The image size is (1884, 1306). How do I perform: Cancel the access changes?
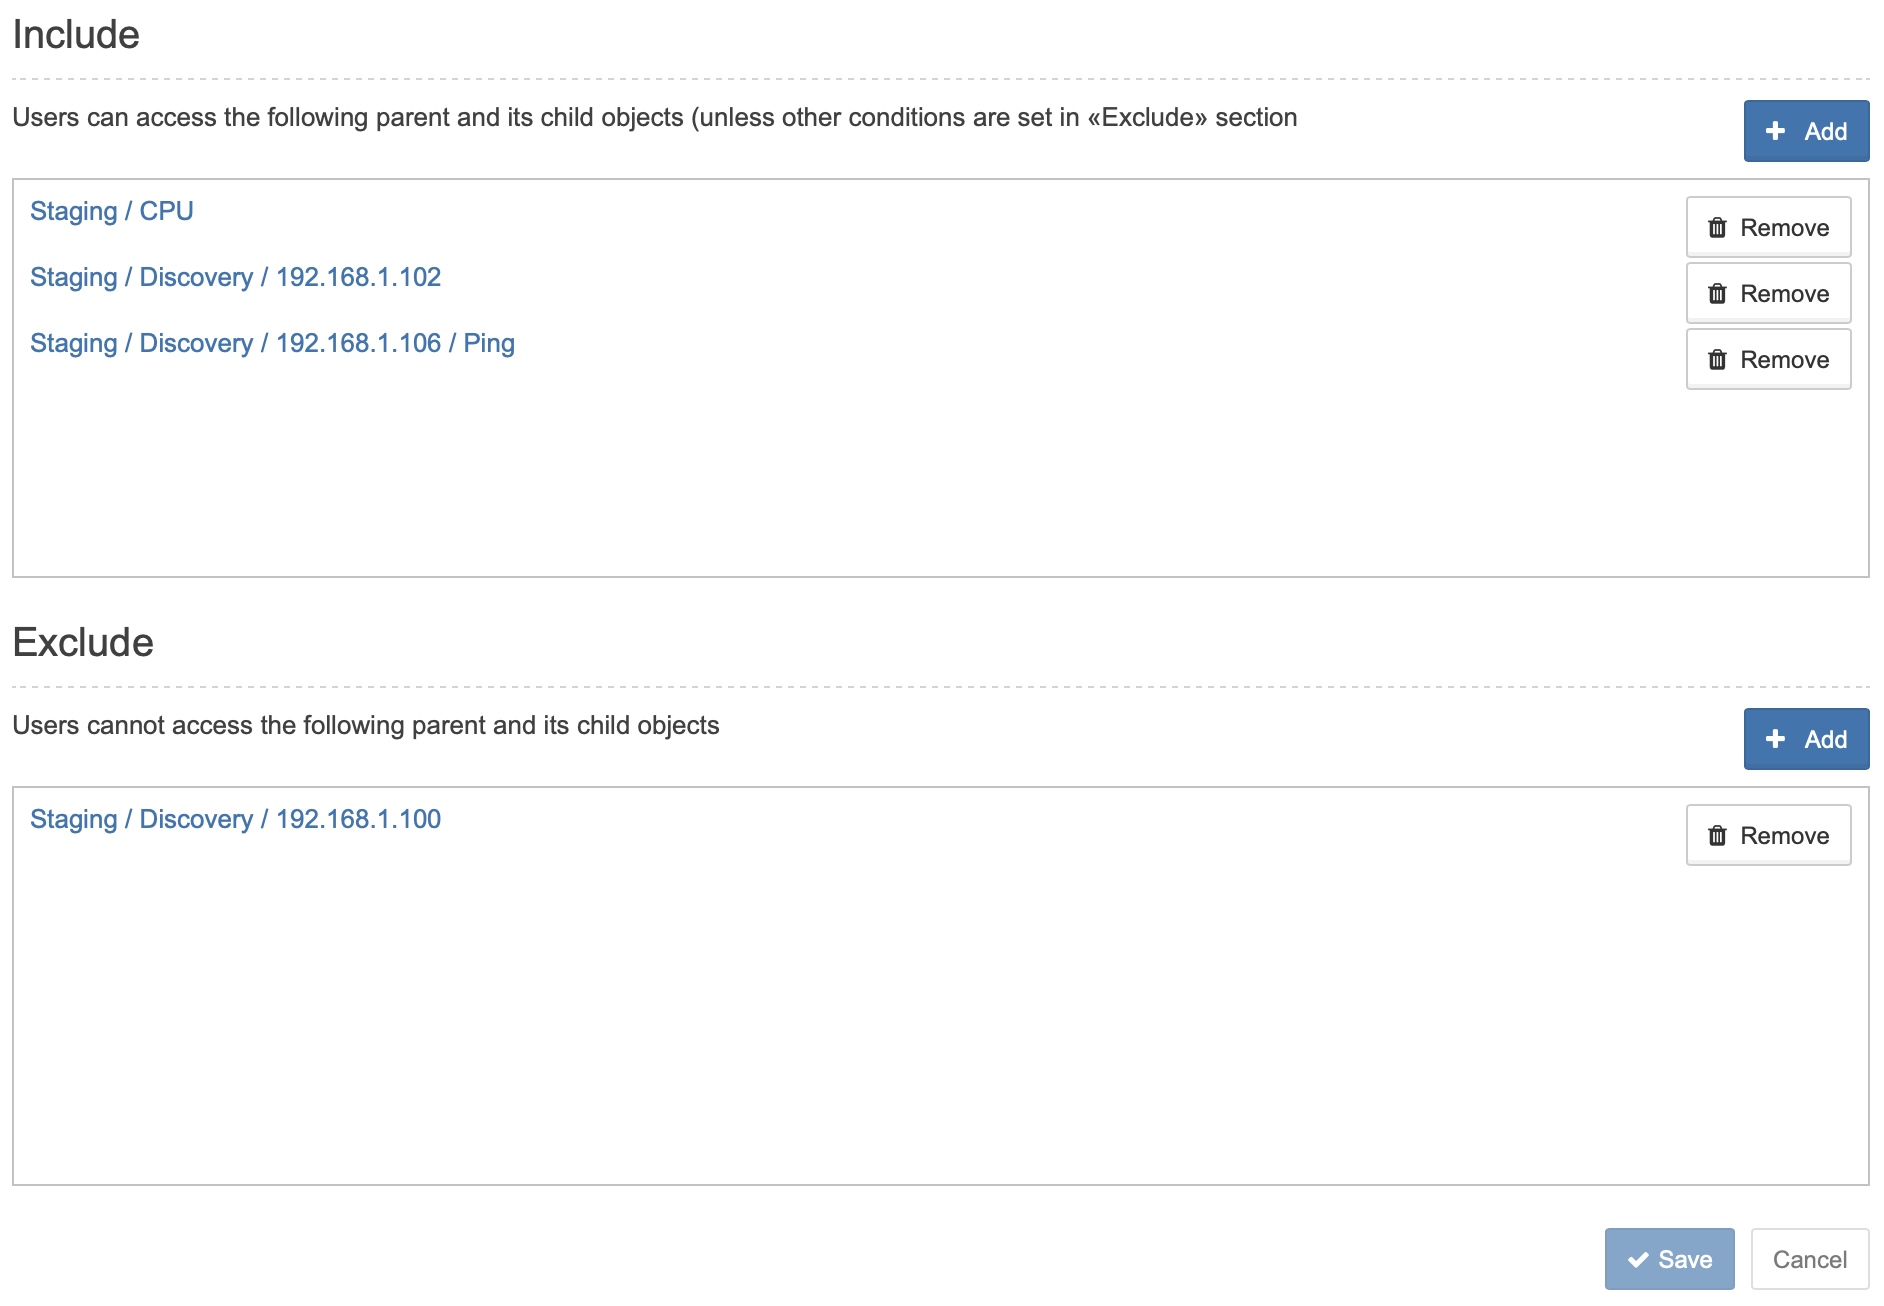pyautogui.click(x=1809, y=1259)
